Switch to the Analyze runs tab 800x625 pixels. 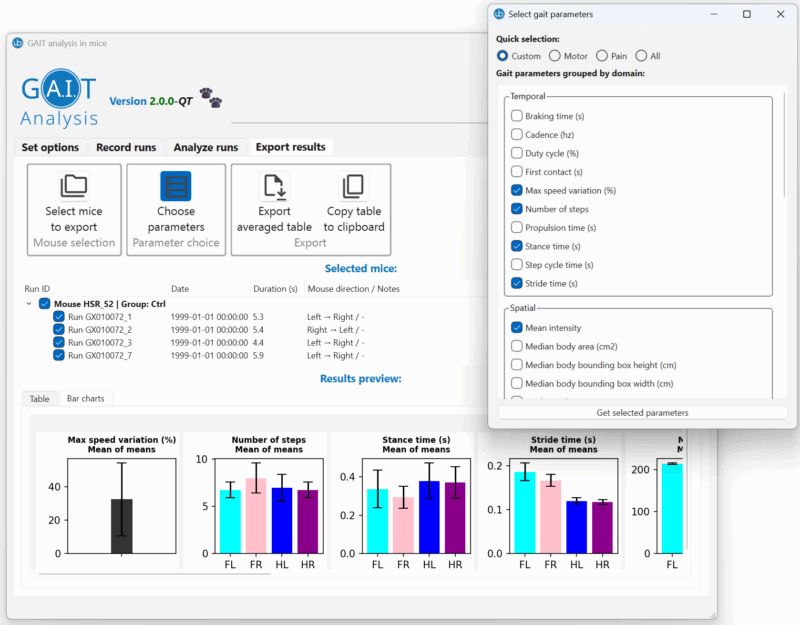pyautogui.click(x=205, y=147)
